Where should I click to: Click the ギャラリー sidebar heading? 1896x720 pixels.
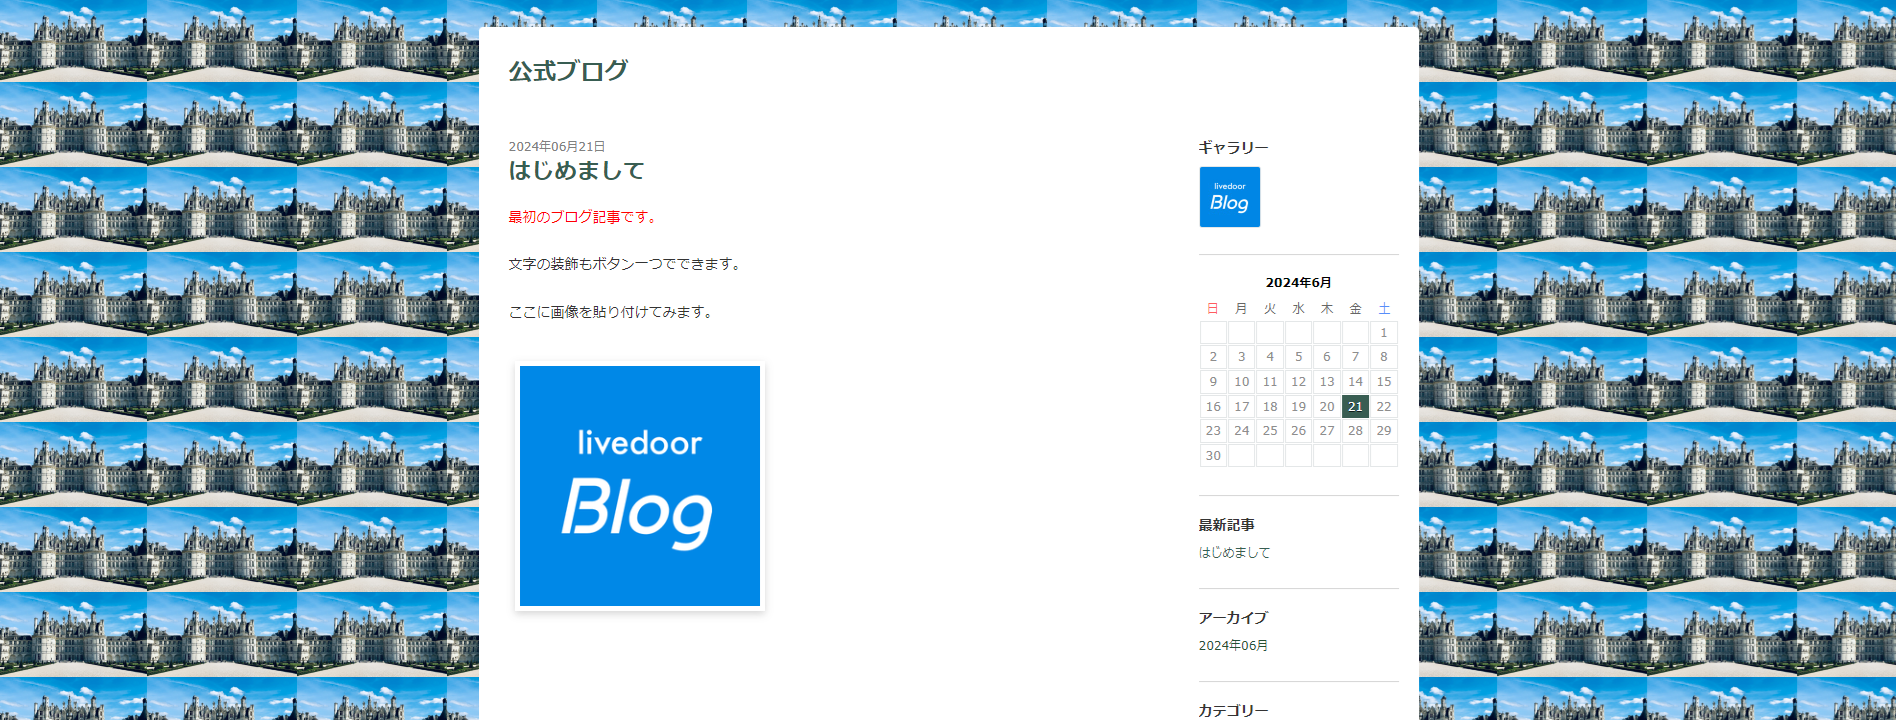[x=1233, y=147]
